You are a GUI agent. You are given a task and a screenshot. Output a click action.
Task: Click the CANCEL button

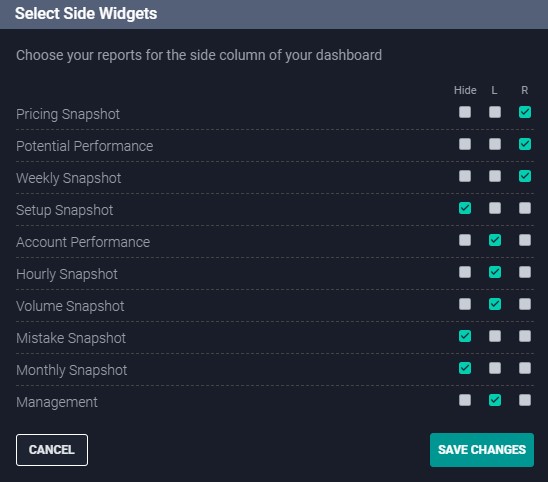click(52, 450)
